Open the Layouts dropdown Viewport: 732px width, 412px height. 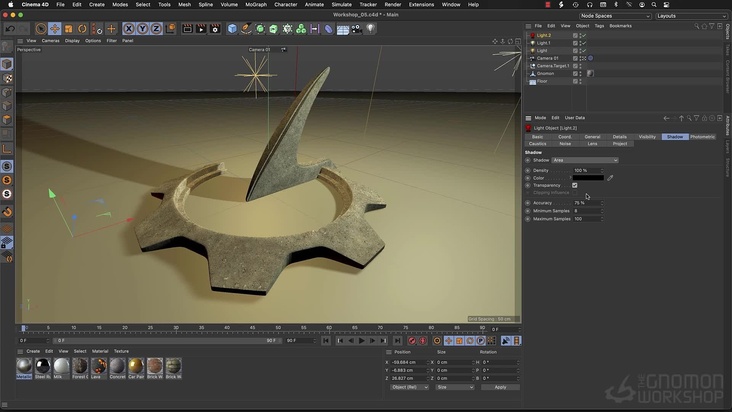point(690,16)
